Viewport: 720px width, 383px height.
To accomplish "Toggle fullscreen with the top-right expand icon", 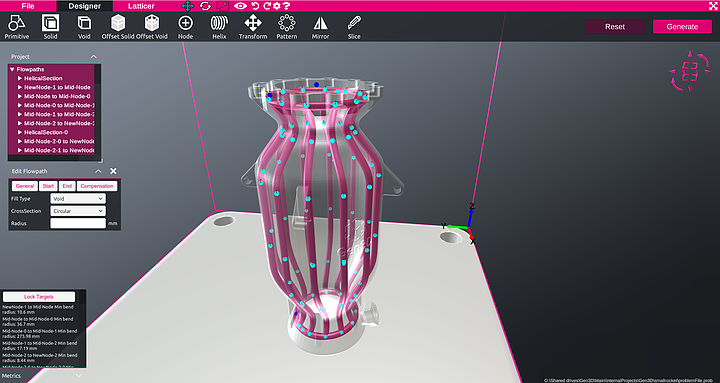I will [713, 6].
